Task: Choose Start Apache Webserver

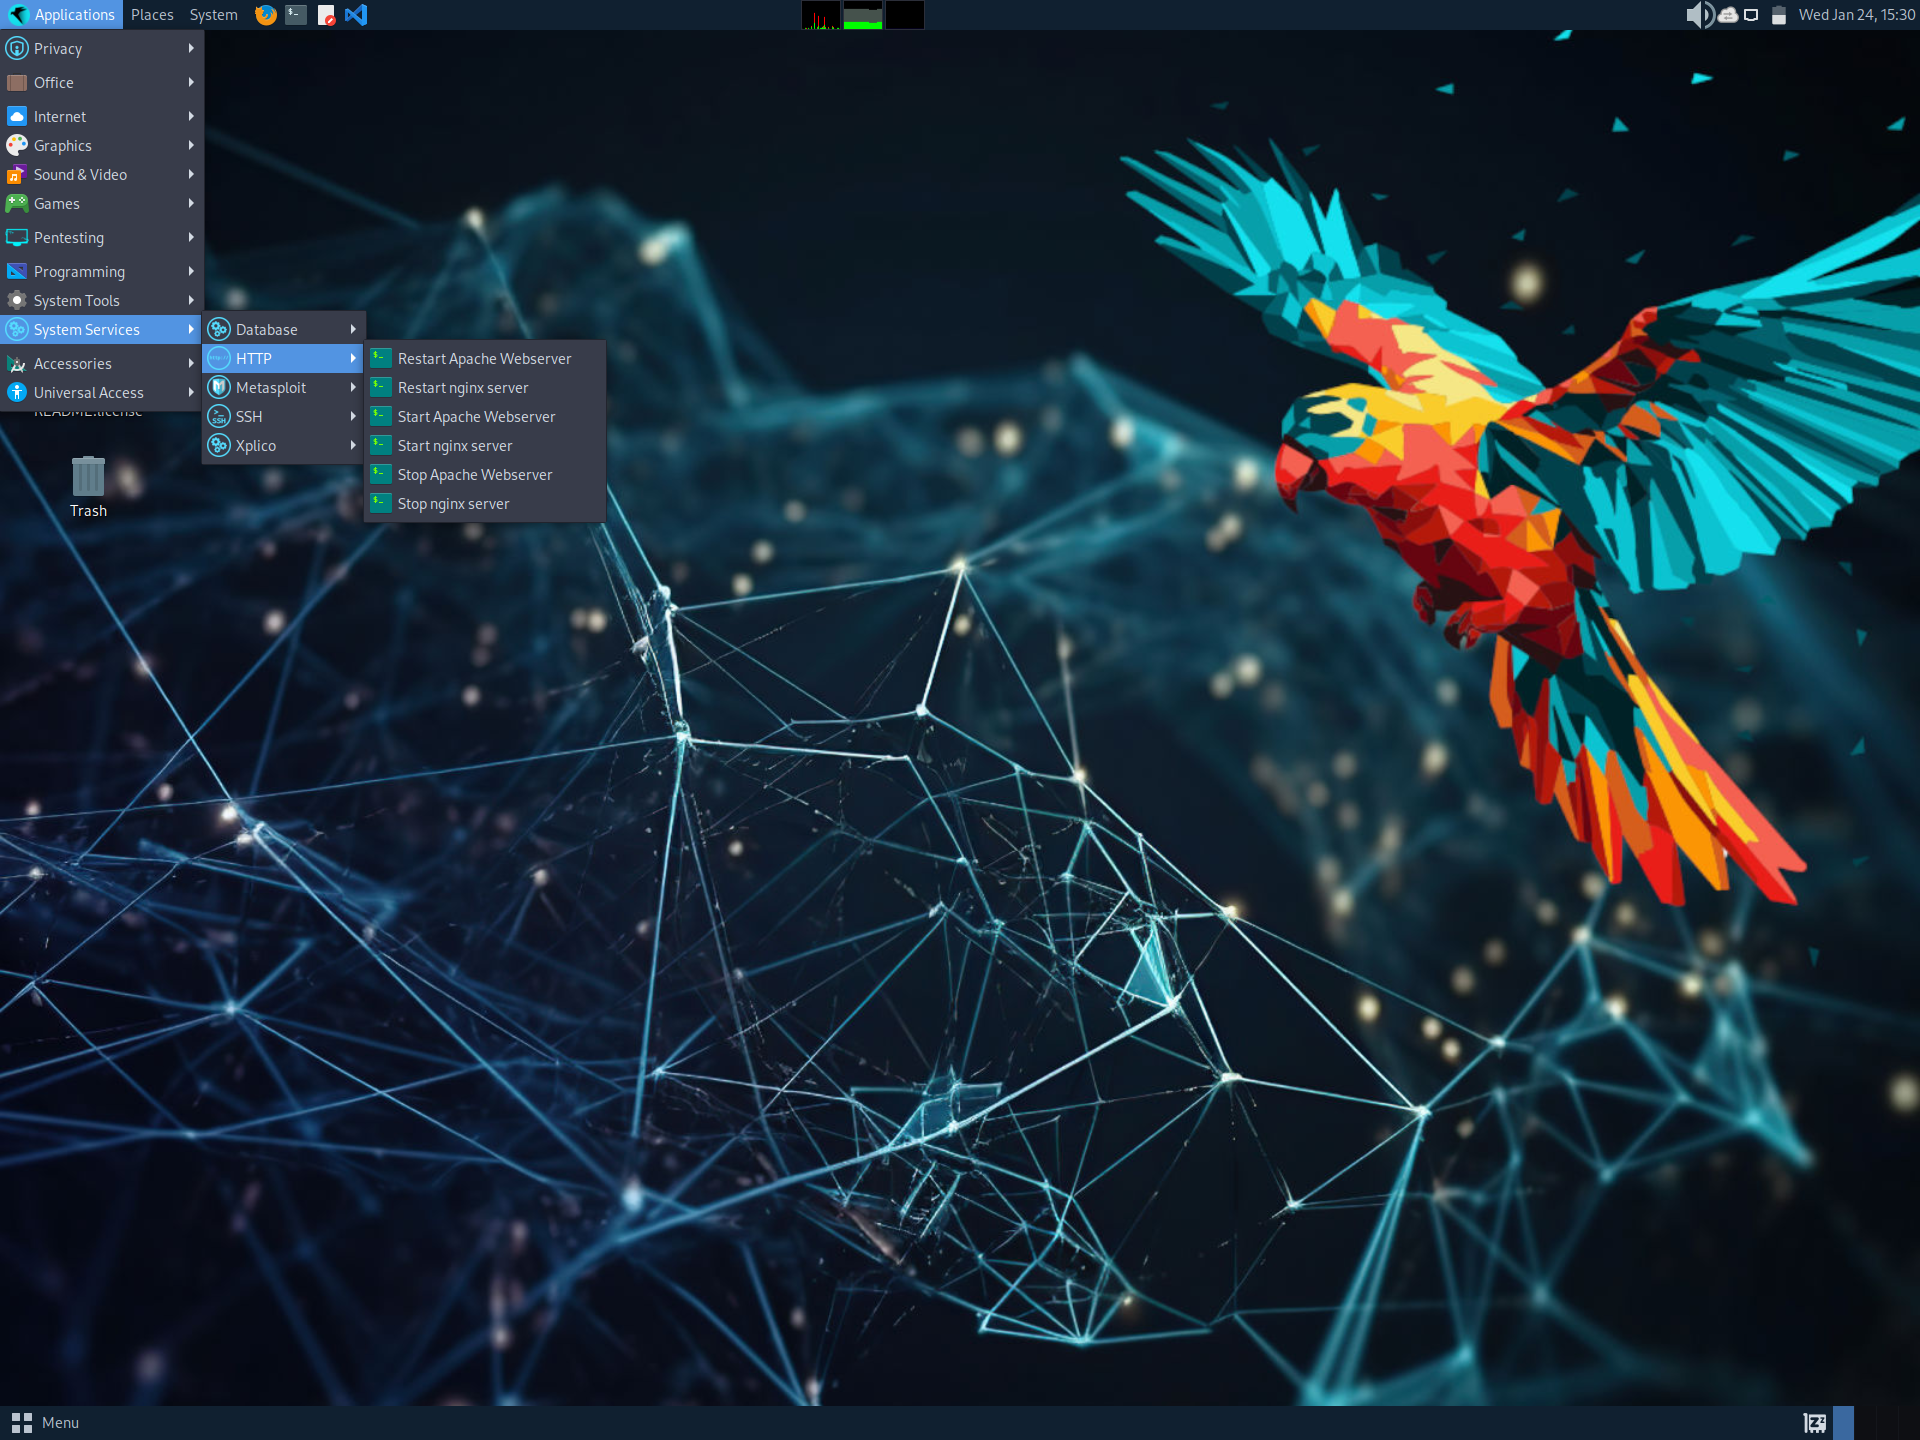Action: [485, 416]
